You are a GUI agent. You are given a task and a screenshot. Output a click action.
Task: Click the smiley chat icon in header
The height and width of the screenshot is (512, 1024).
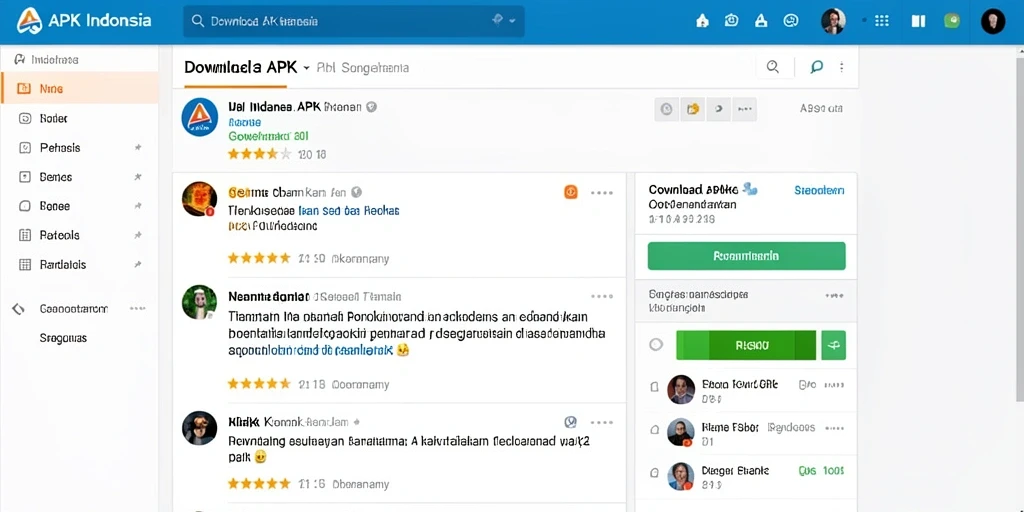pos(791,21)
